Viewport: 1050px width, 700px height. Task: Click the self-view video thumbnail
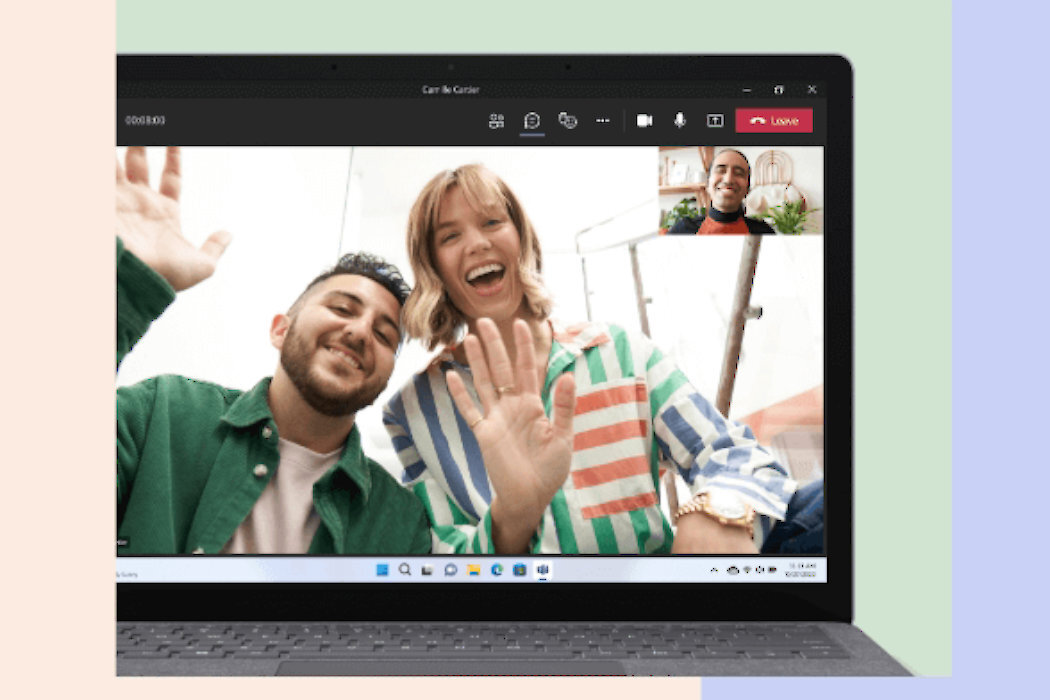pos(740,190)
